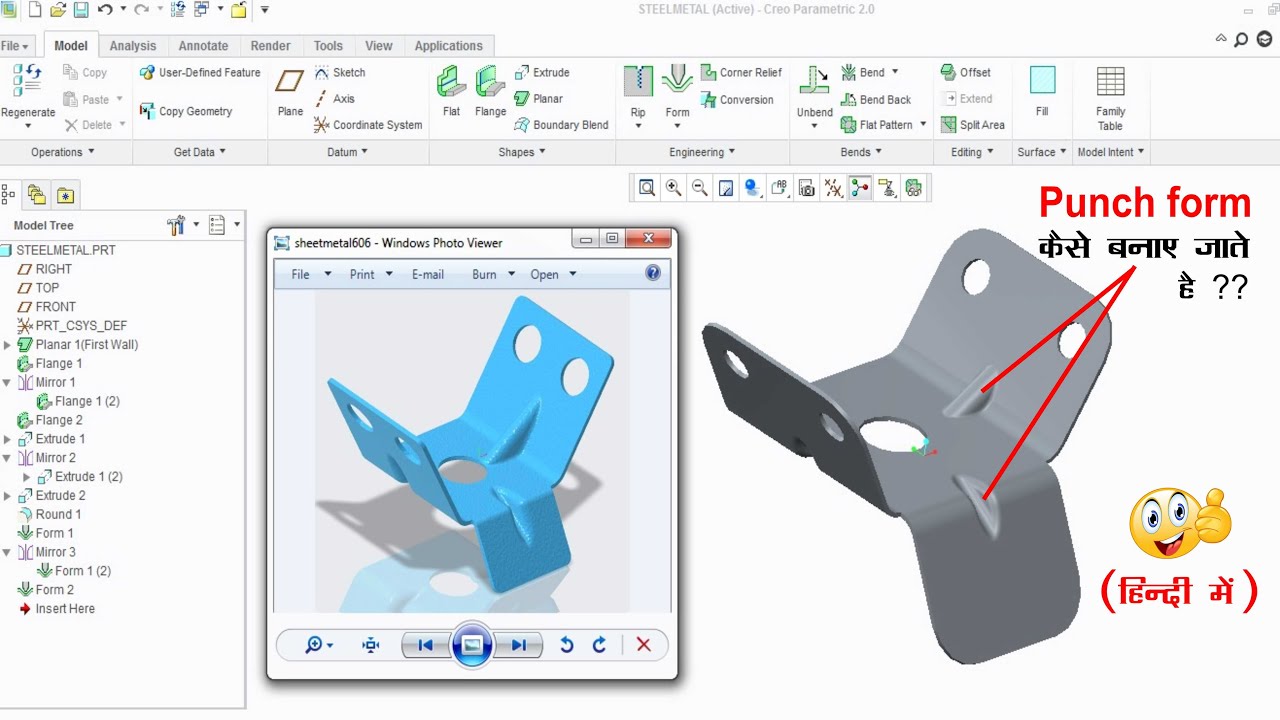This screenshot has width=1280, height=720.
Task: Expand the Get Data group menu
Action: (x=200, y=152)
